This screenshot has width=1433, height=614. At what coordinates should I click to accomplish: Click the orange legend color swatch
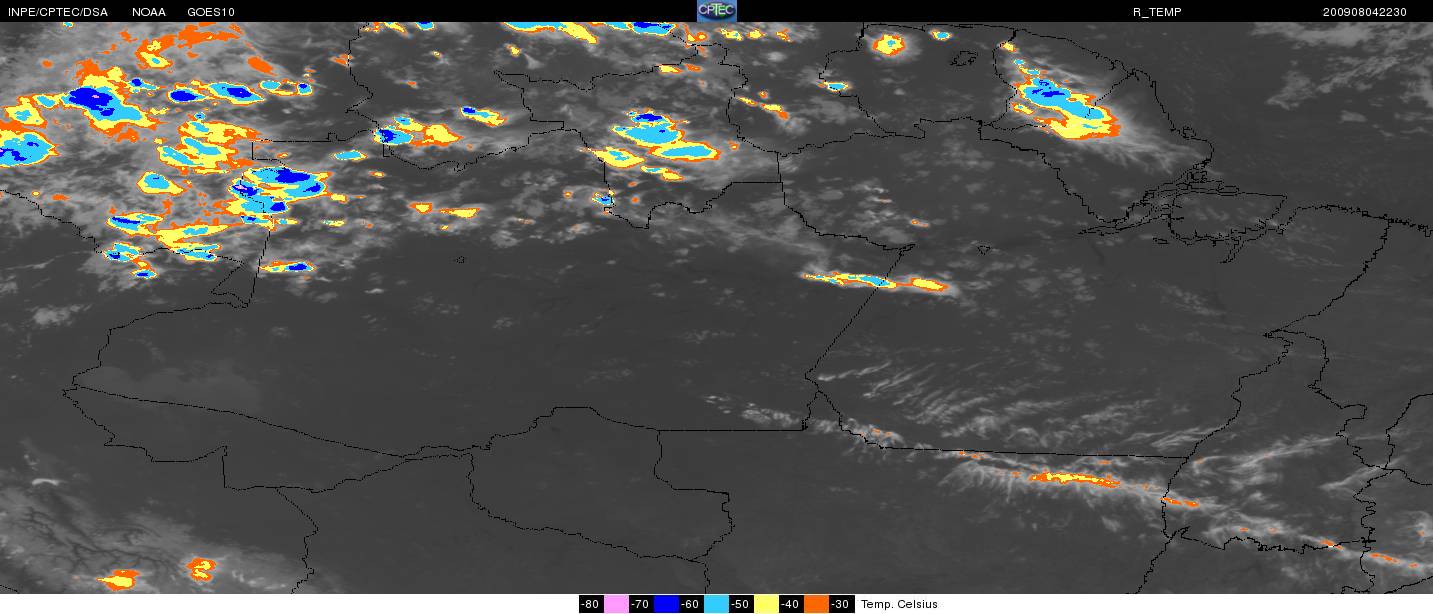click(816, 604)
